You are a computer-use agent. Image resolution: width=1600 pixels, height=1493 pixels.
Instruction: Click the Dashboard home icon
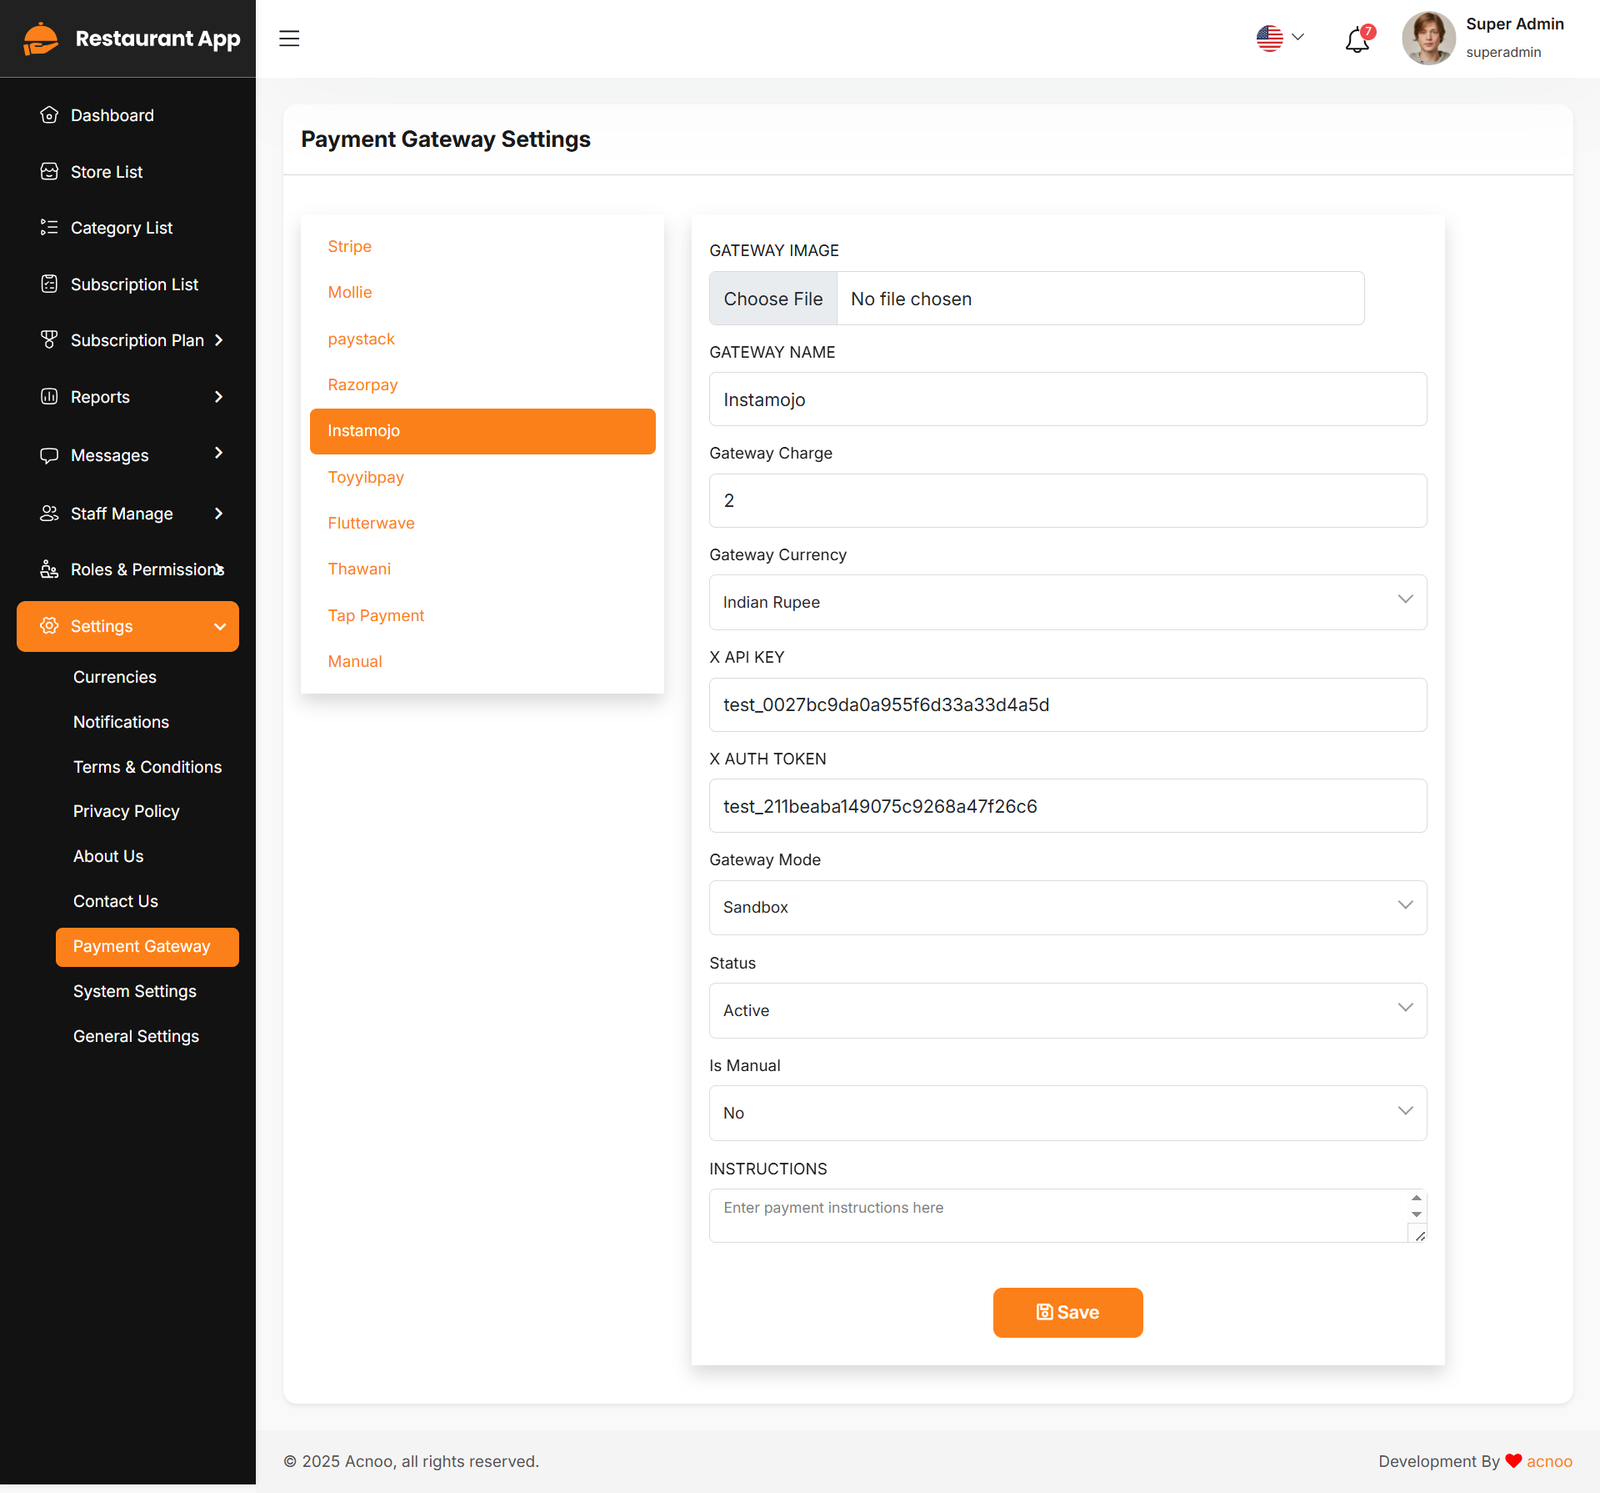[x=49, y=115]
